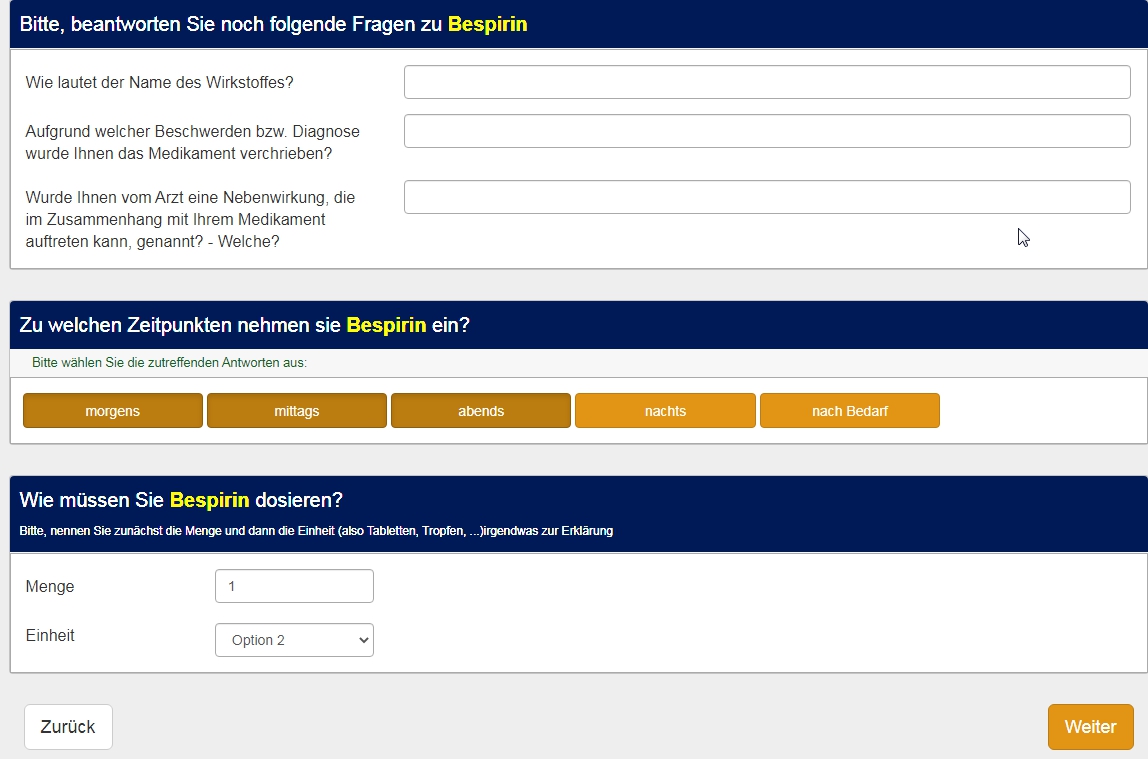
Task: Click the heading 'Wie müssen Sie Bespirin dosieren?'
Action: (181, 500)
